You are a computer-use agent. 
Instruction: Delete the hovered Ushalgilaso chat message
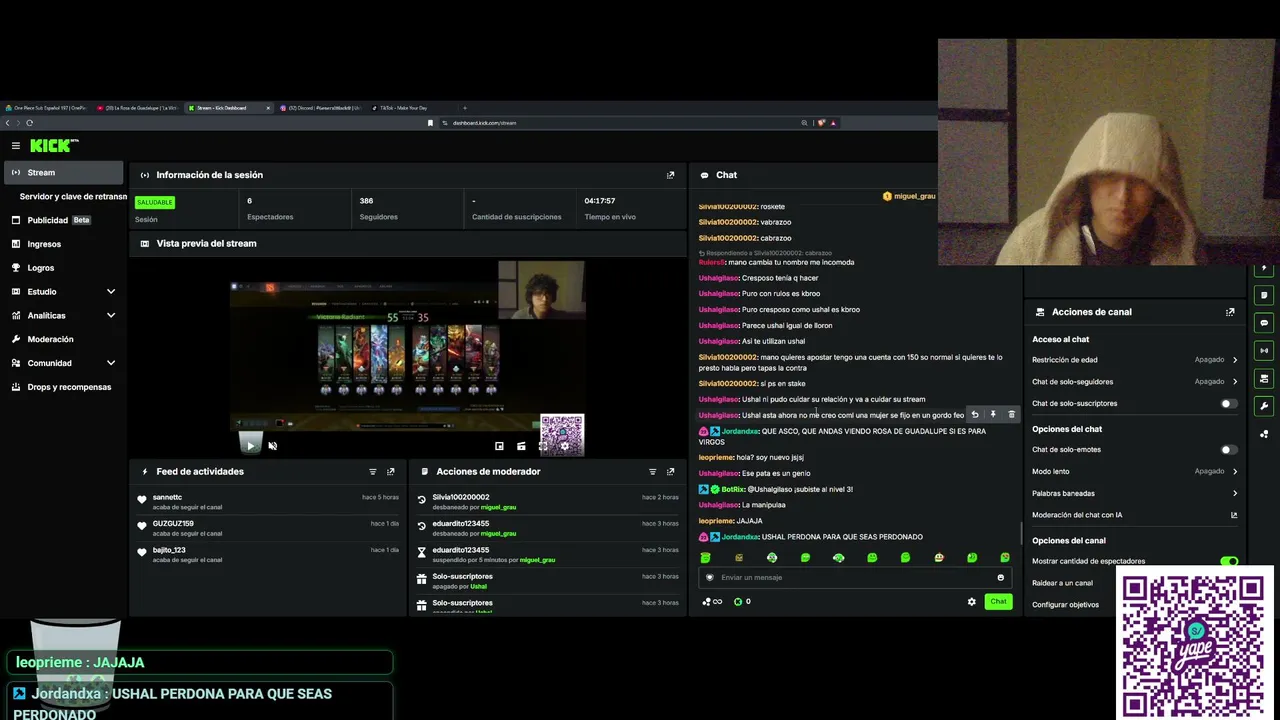(x=1011, y=415)
